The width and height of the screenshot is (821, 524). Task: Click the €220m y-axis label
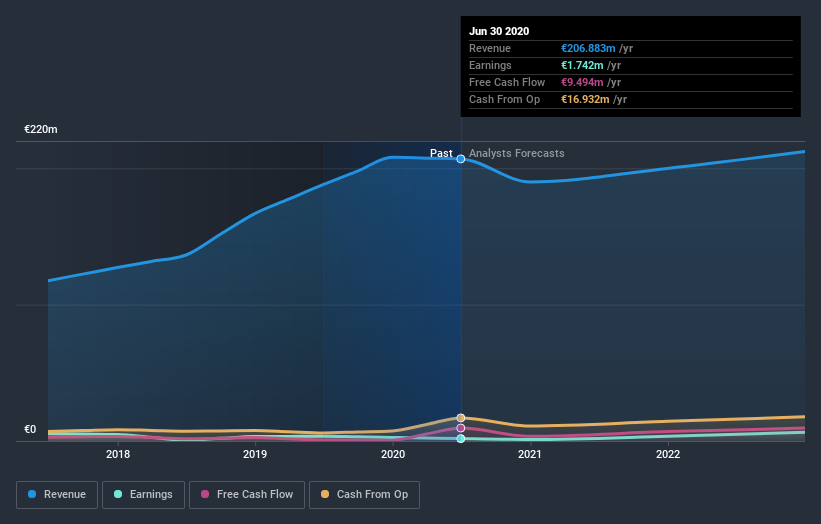pyautogui.click(x=41, y=129)
